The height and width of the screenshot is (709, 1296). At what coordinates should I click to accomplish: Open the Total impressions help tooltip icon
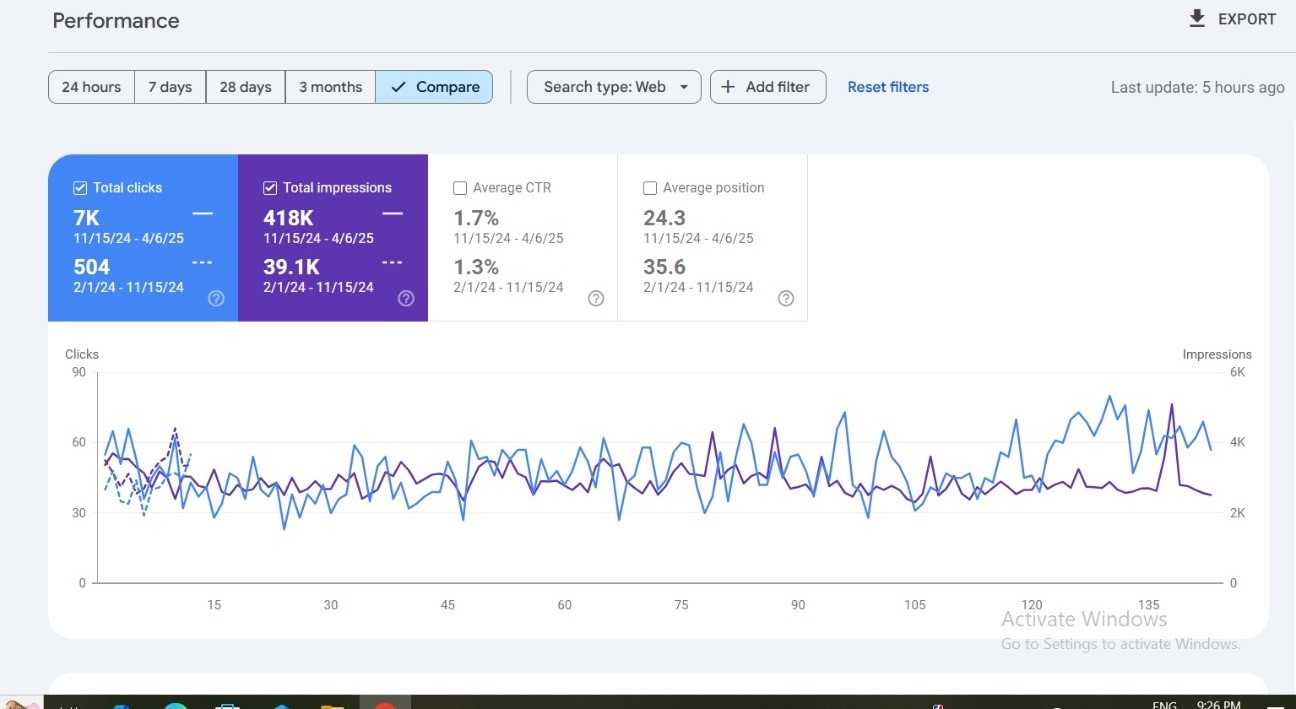point(406,298)
